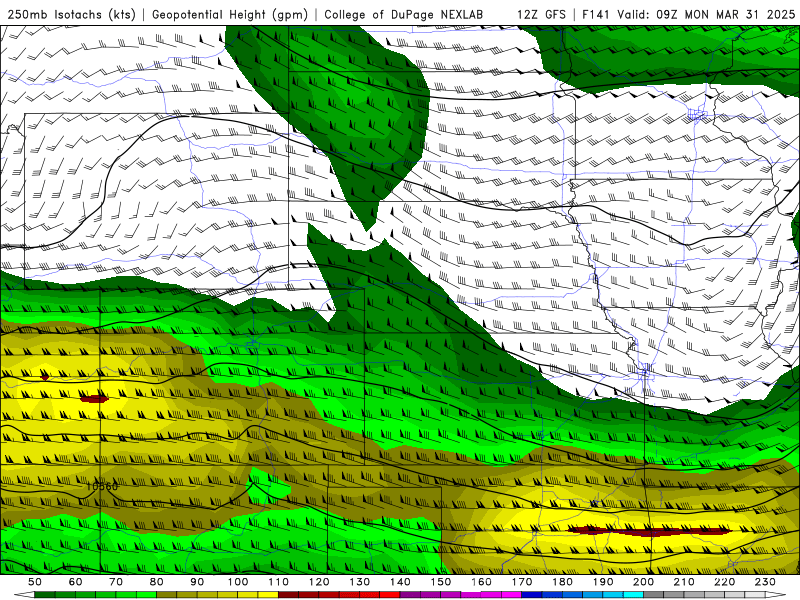Click the '12Z GFS' model run label
Screen dimensions: 800x600
tap(541, 15)
